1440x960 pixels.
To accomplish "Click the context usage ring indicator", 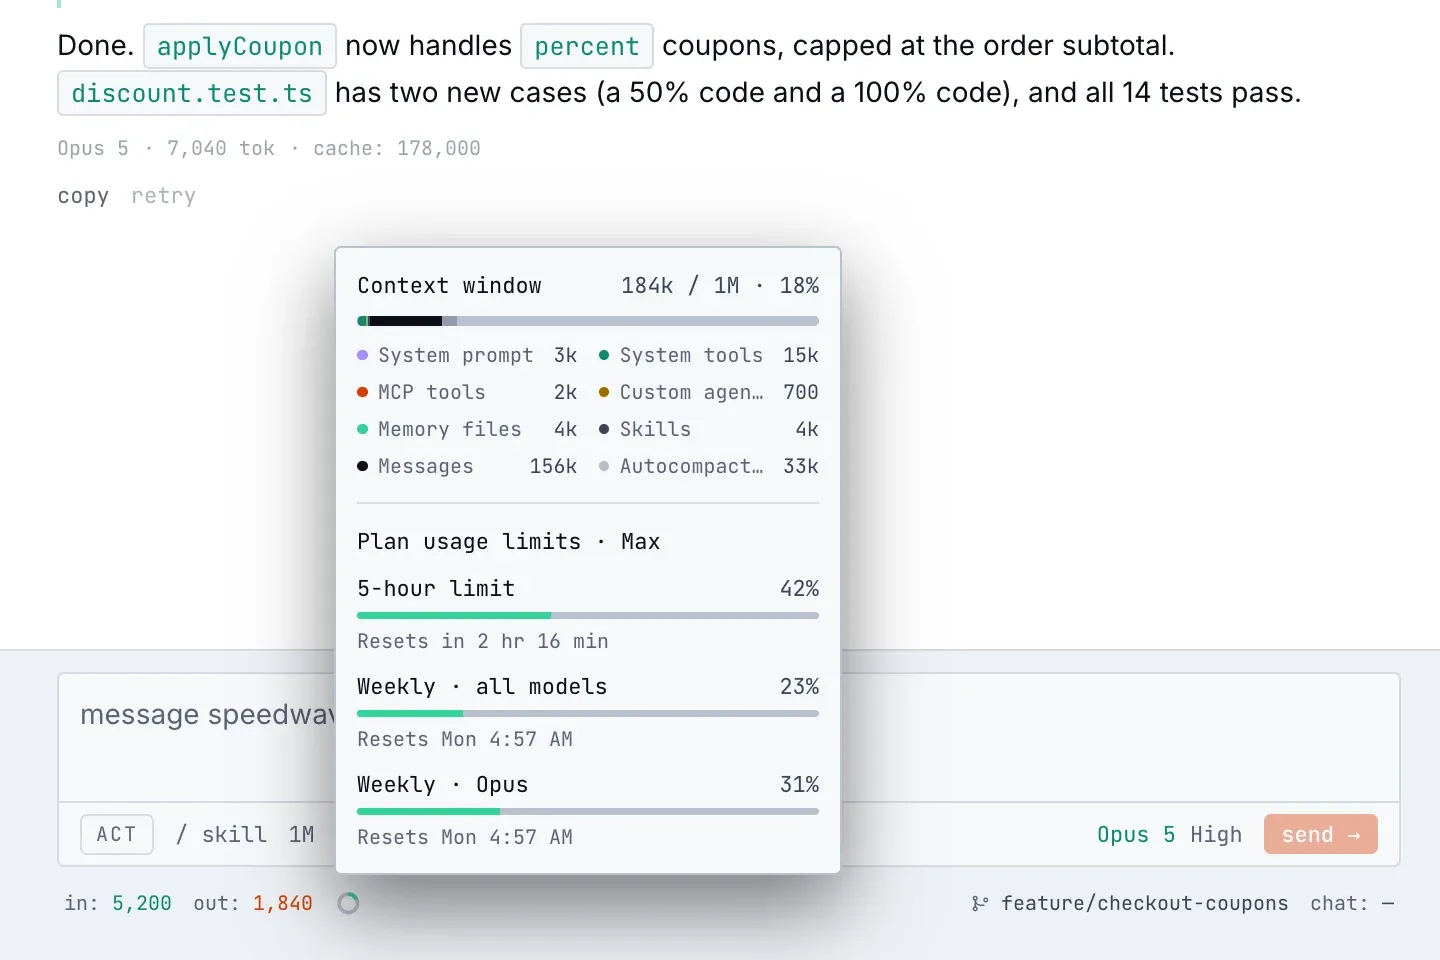I will (x=348, y=903).
